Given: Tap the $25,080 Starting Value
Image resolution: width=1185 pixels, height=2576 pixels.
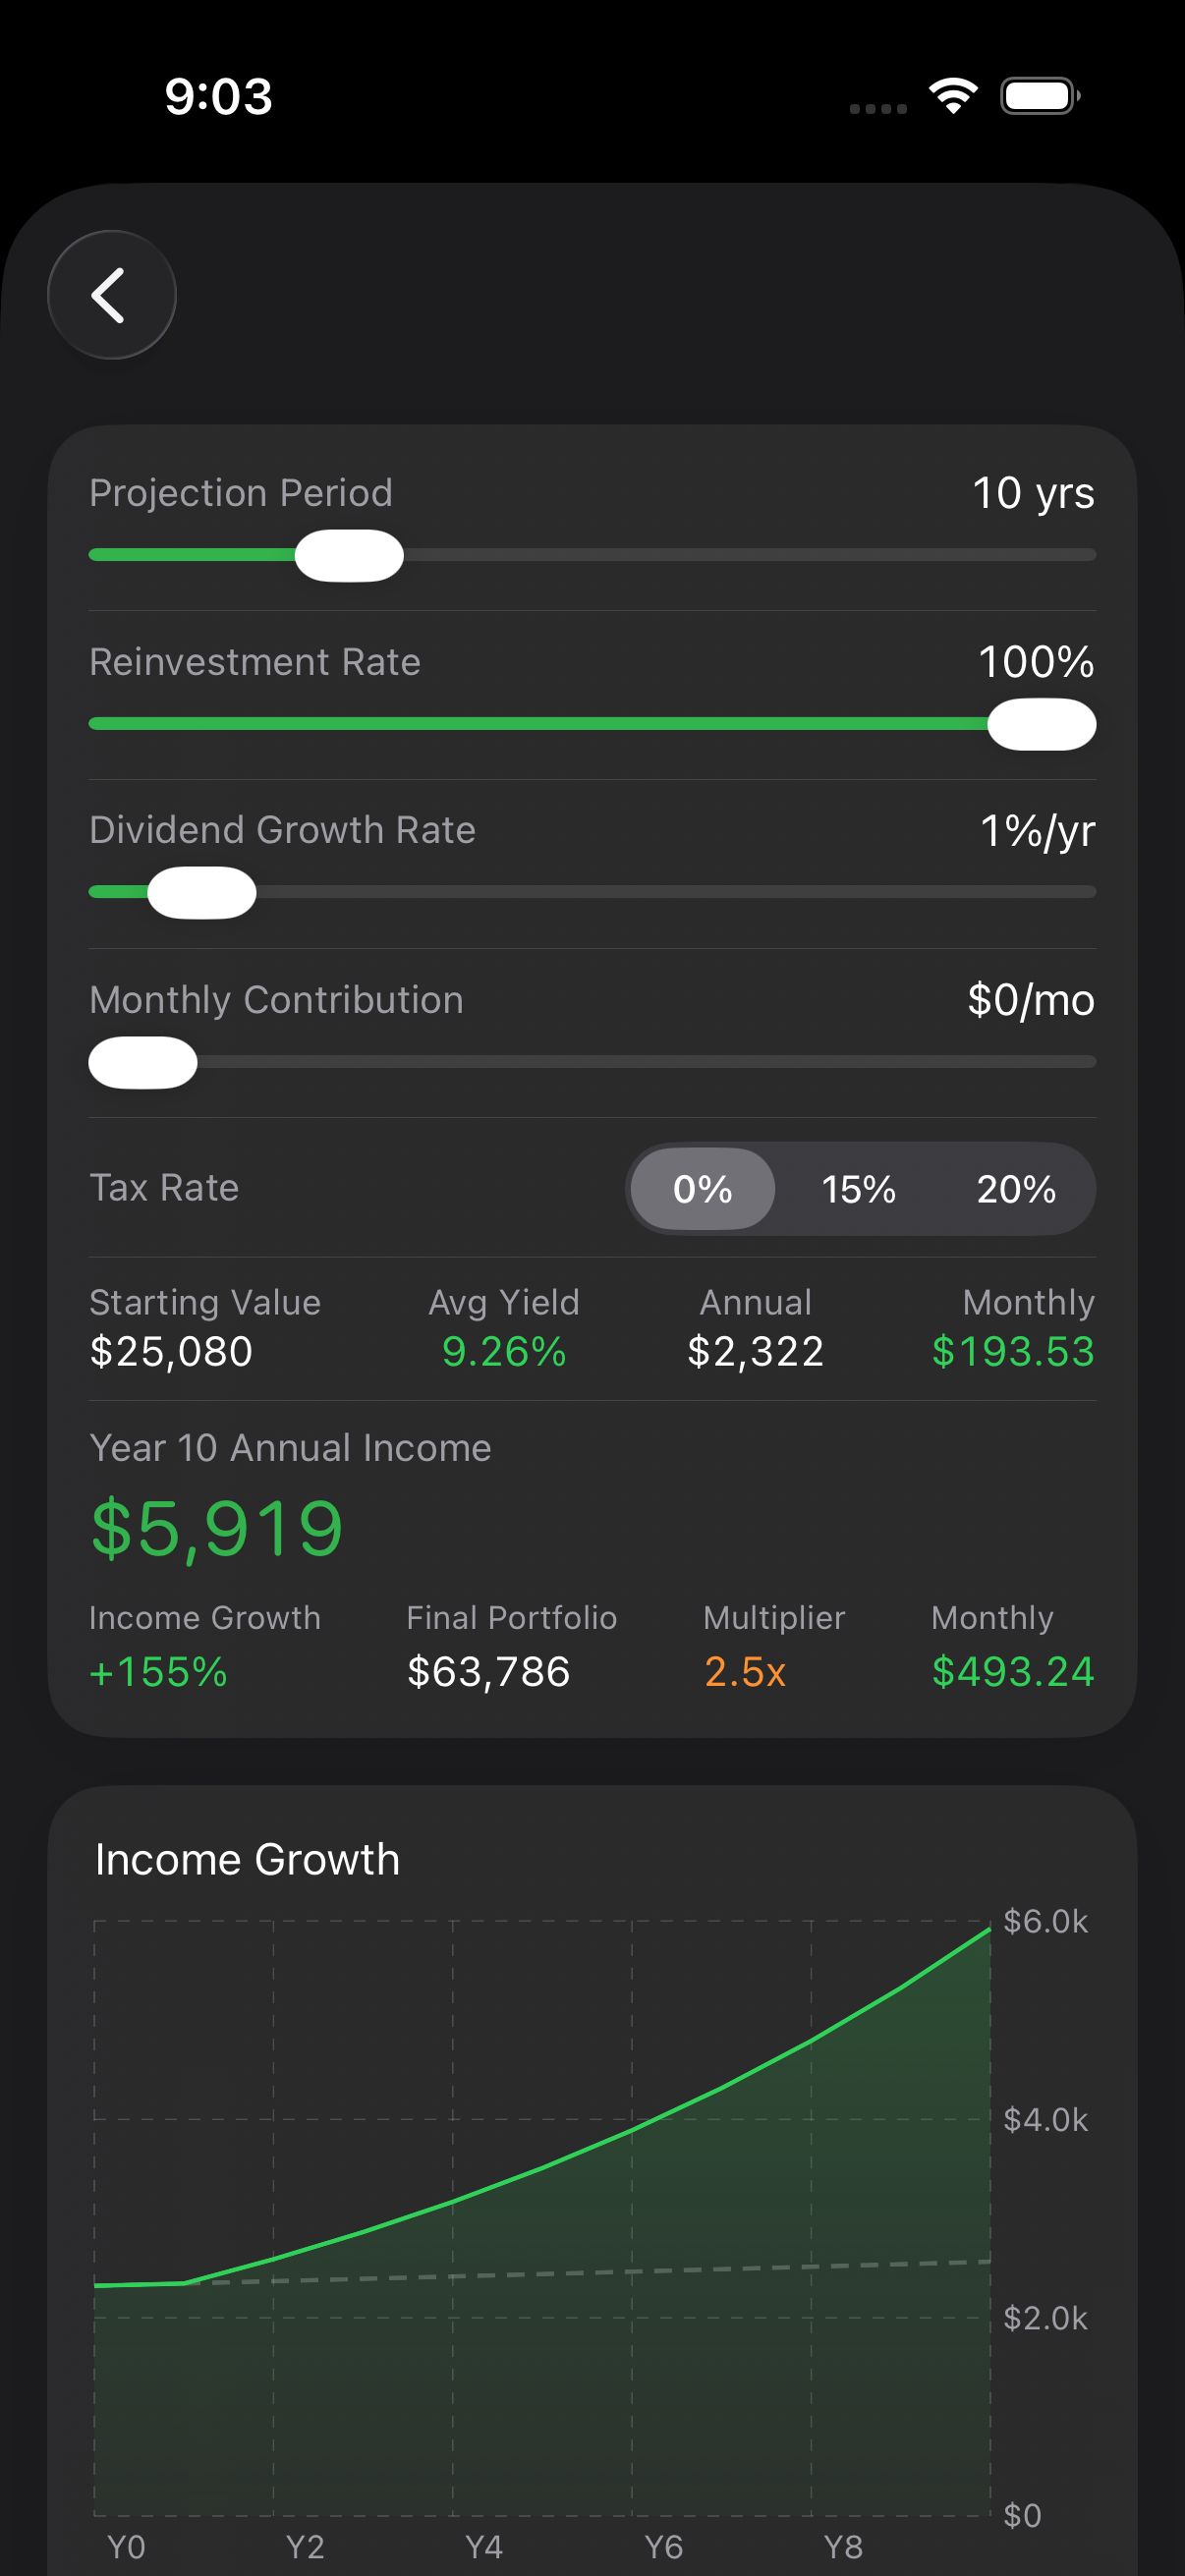Looking at the screenshot, I should pyautogui.click(x=171, y=1352).
